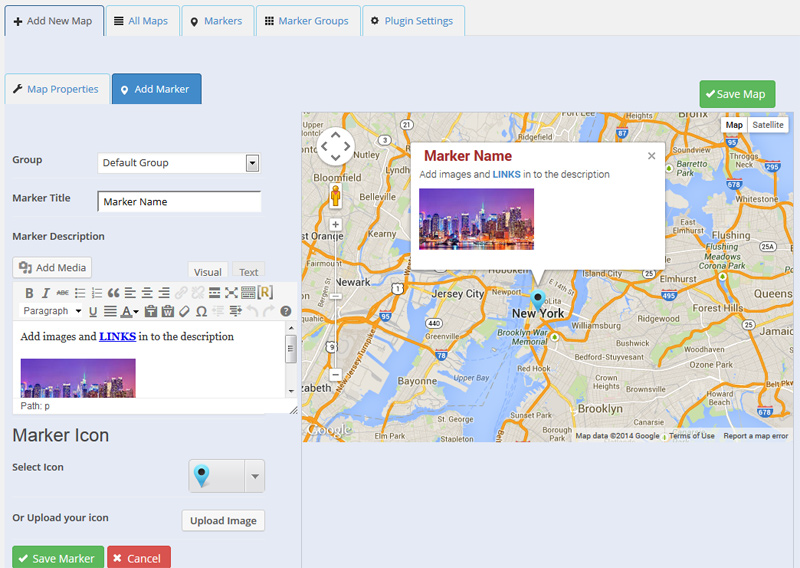Align text right in the editor
The width and height of the screenshot is (800, 568).
tap(164, 293)
